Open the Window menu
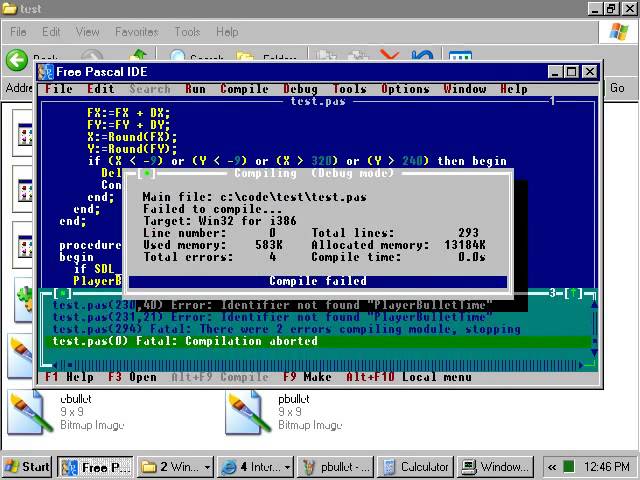The width and height of the screenshot is (640, 480). point(465,89)
